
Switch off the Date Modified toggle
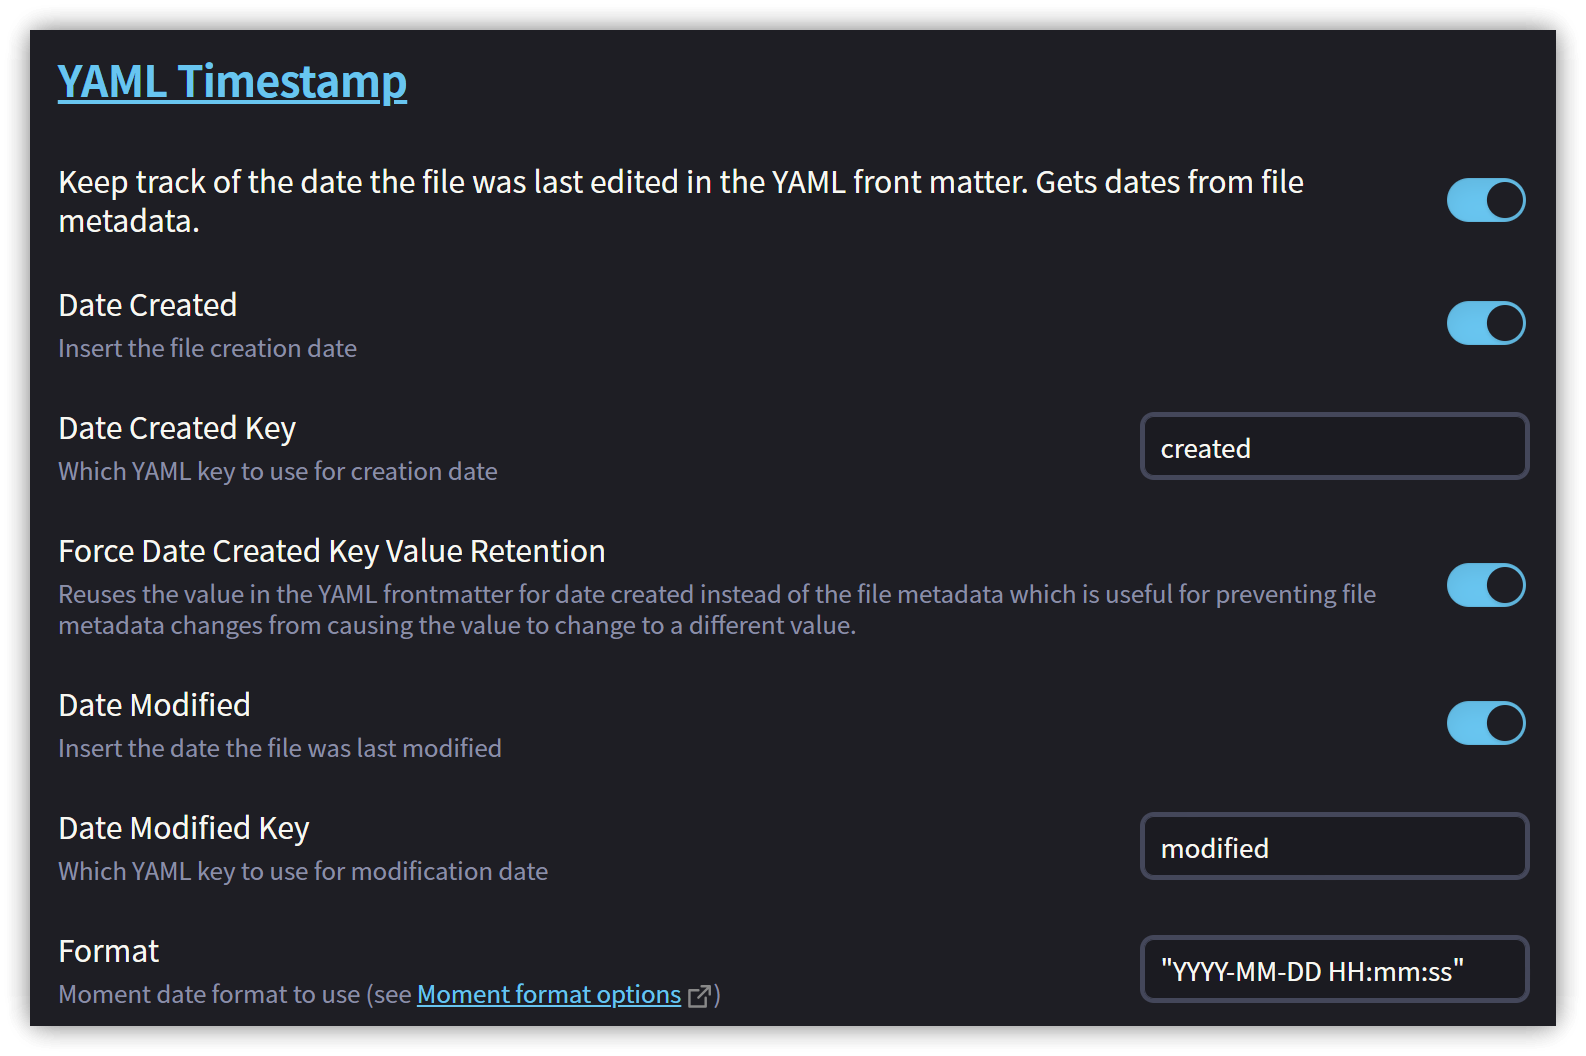[1485, 723]
